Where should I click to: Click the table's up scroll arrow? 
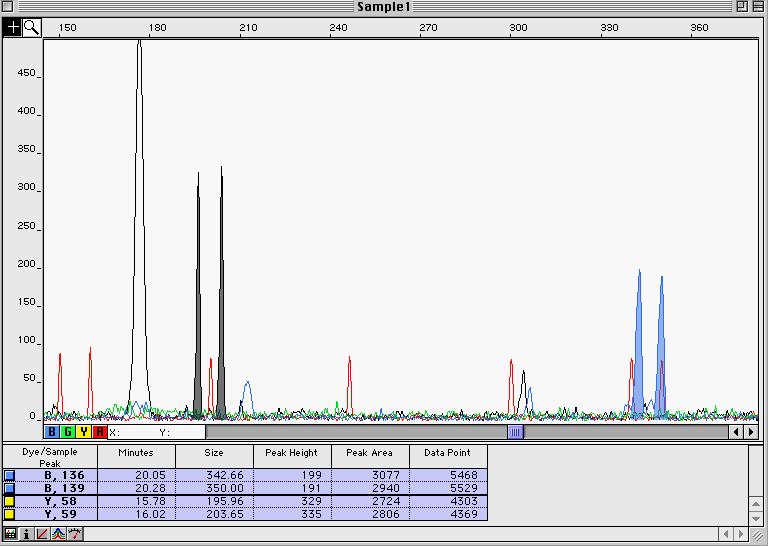point(756,504)
